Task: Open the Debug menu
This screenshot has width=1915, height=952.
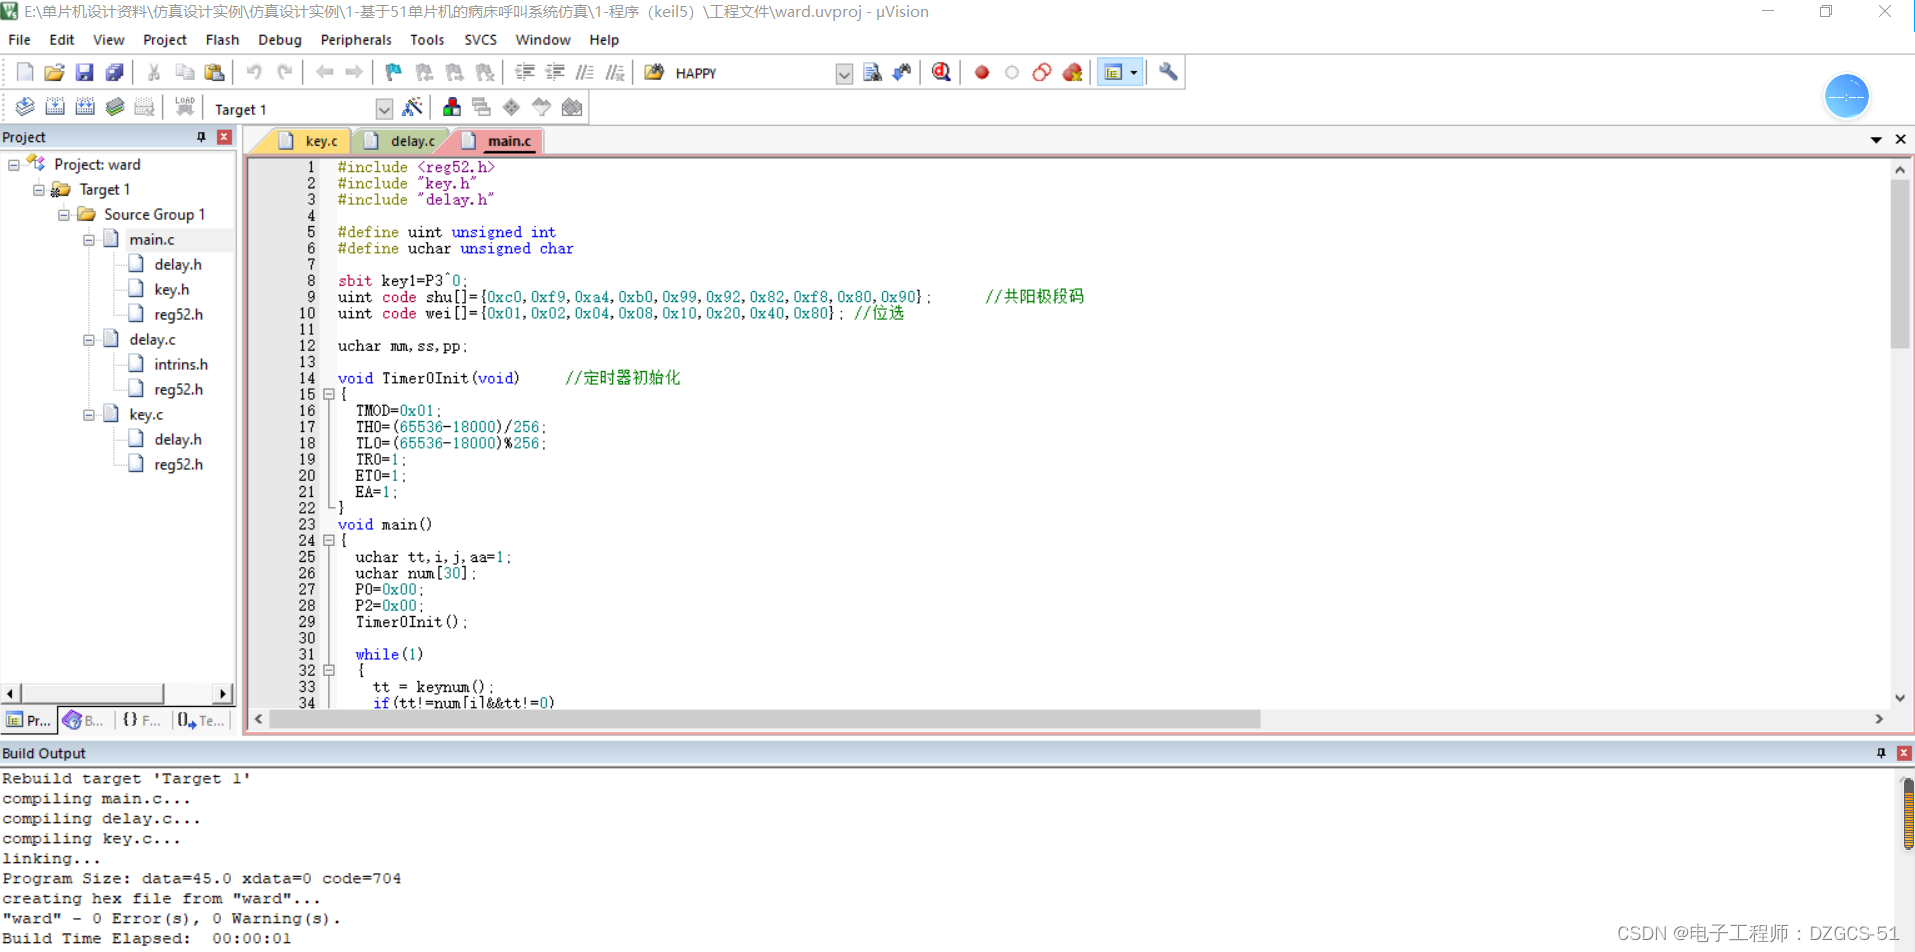Action: point(279,40)
